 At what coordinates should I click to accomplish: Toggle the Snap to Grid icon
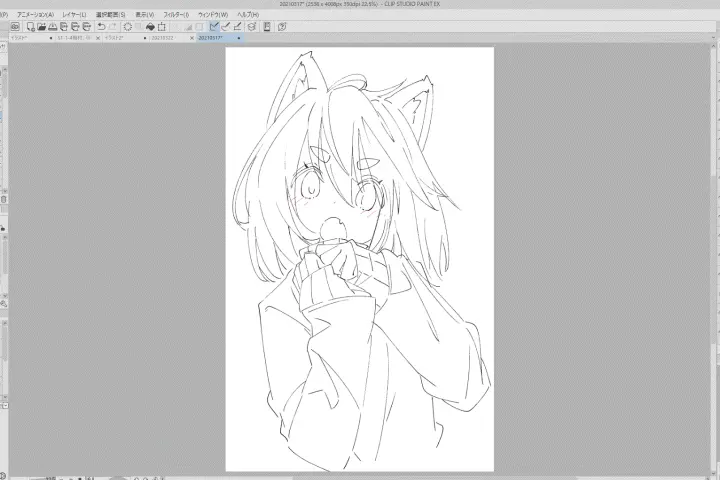click(x=240, y=27)
